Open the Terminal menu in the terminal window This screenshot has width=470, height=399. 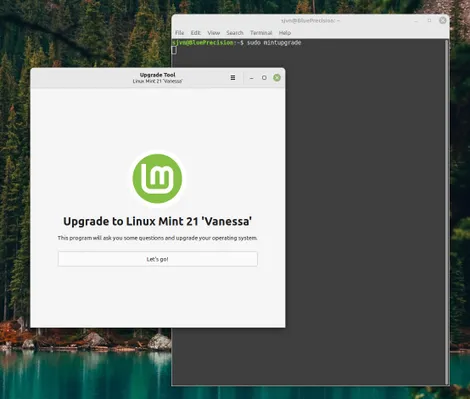(x=261, y=33)
